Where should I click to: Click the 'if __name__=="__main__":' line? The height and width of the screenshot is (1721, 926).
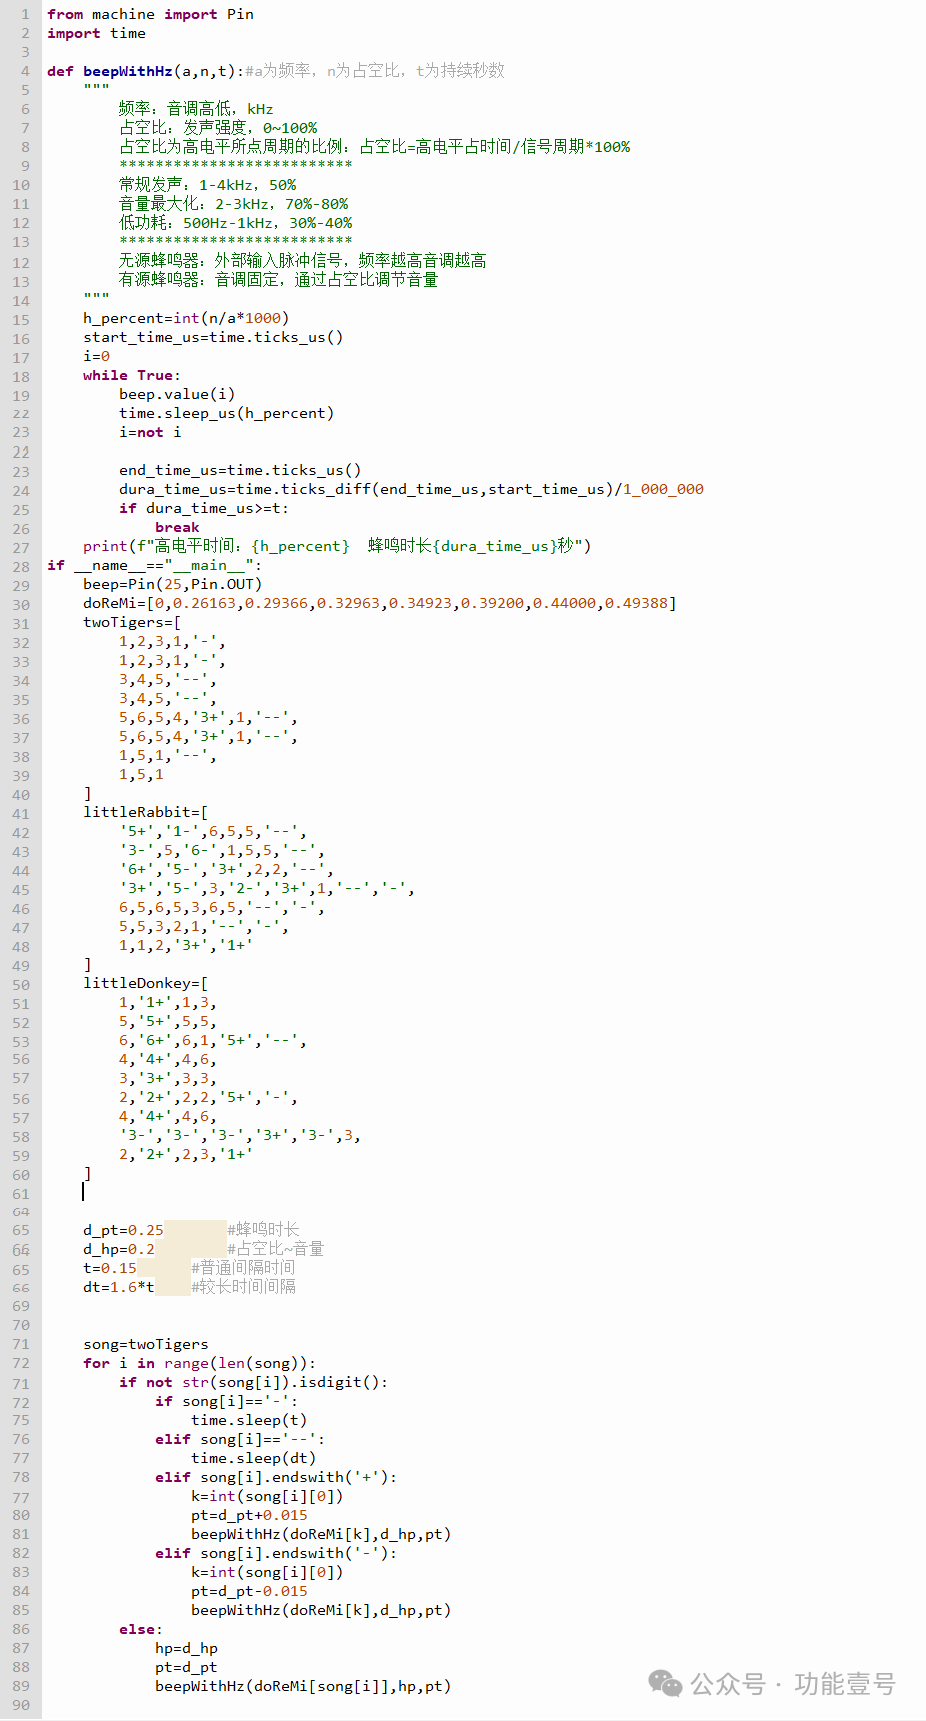154,565
